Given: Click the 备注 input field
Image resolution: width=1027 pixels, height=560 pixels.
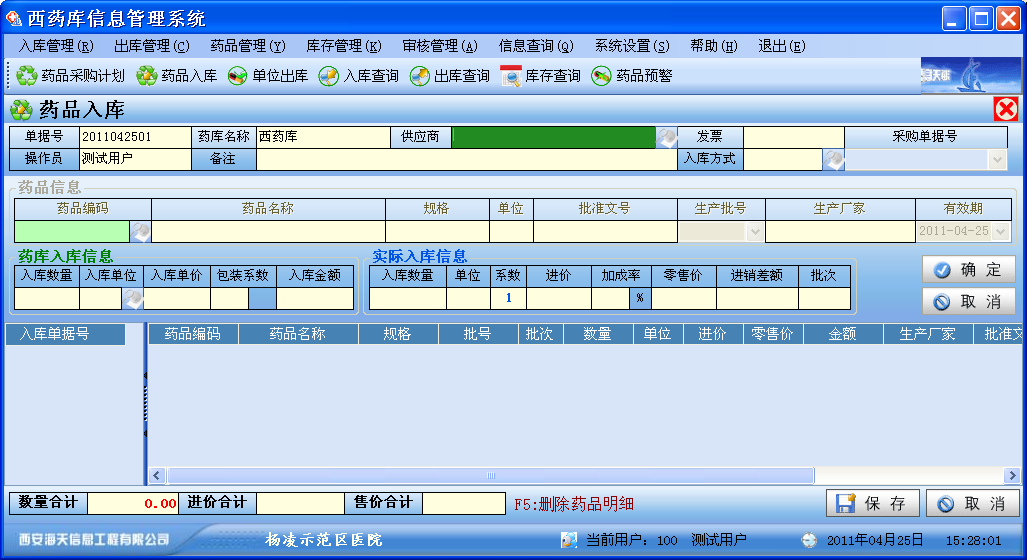Looking at the screenshot, I should point(466,159).
